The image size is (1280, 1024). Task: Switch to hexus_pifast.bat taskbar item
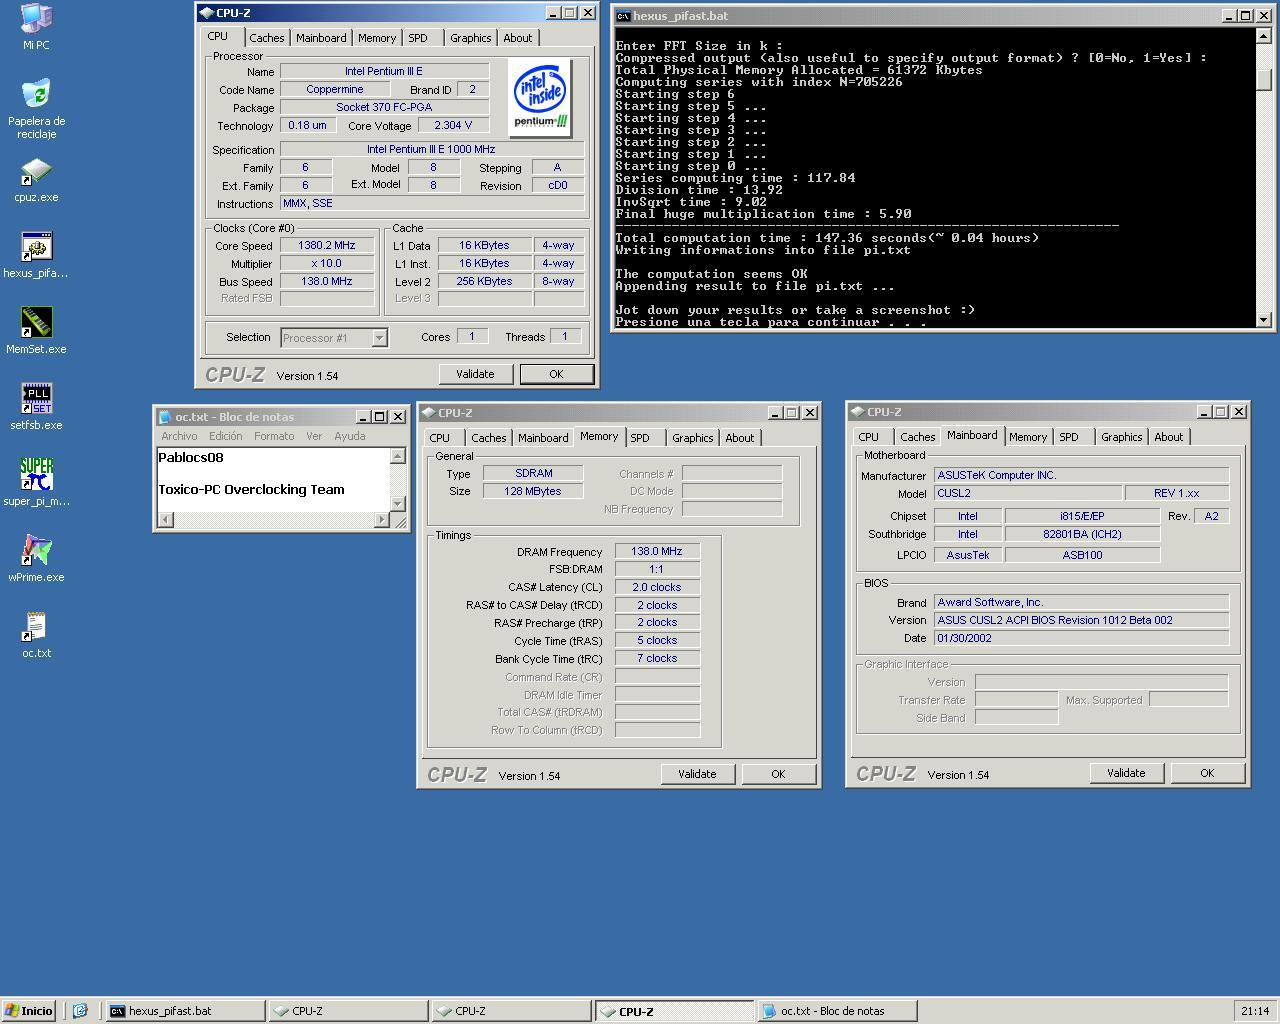tap(185, 1011)
